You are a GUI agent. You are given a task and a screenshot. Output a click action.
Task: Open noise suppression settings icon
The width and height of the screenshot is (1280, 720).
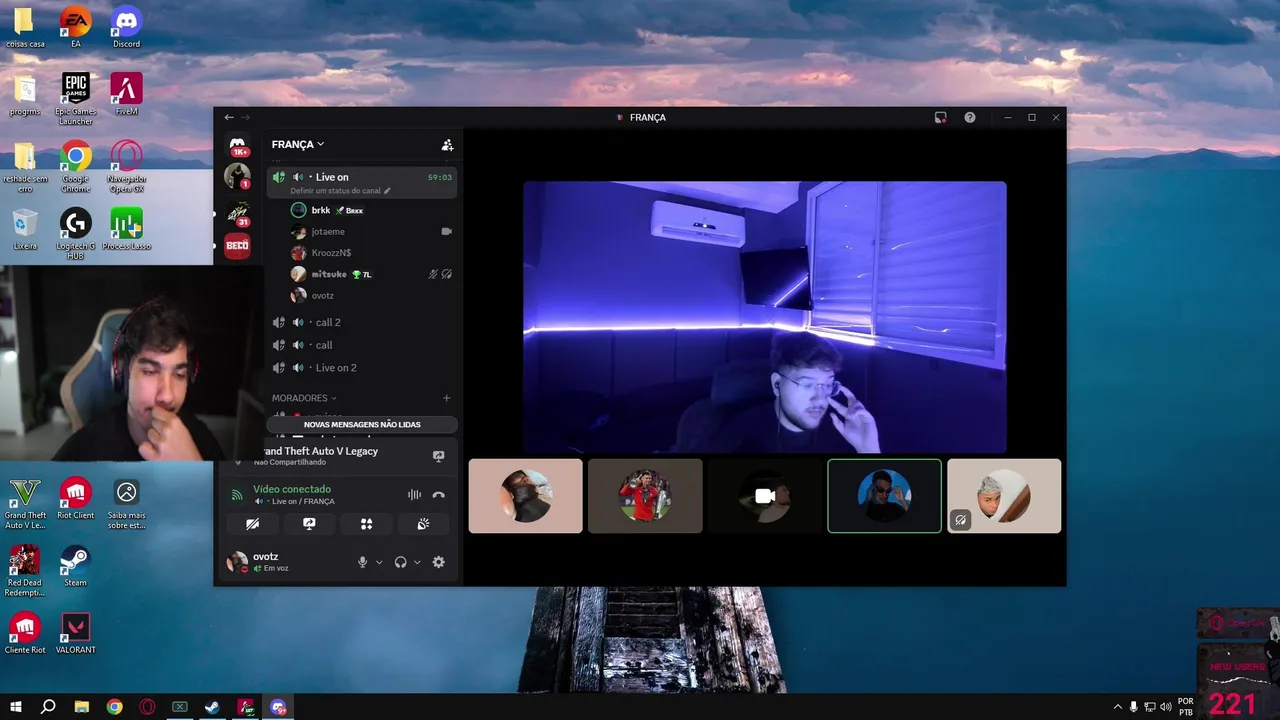tap(414, 495)
